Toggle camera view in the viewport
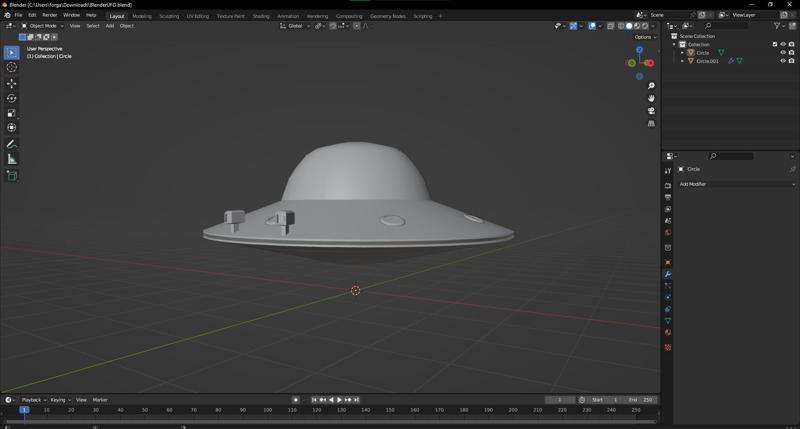Screen dimensions: 800x429 (651, 111)
